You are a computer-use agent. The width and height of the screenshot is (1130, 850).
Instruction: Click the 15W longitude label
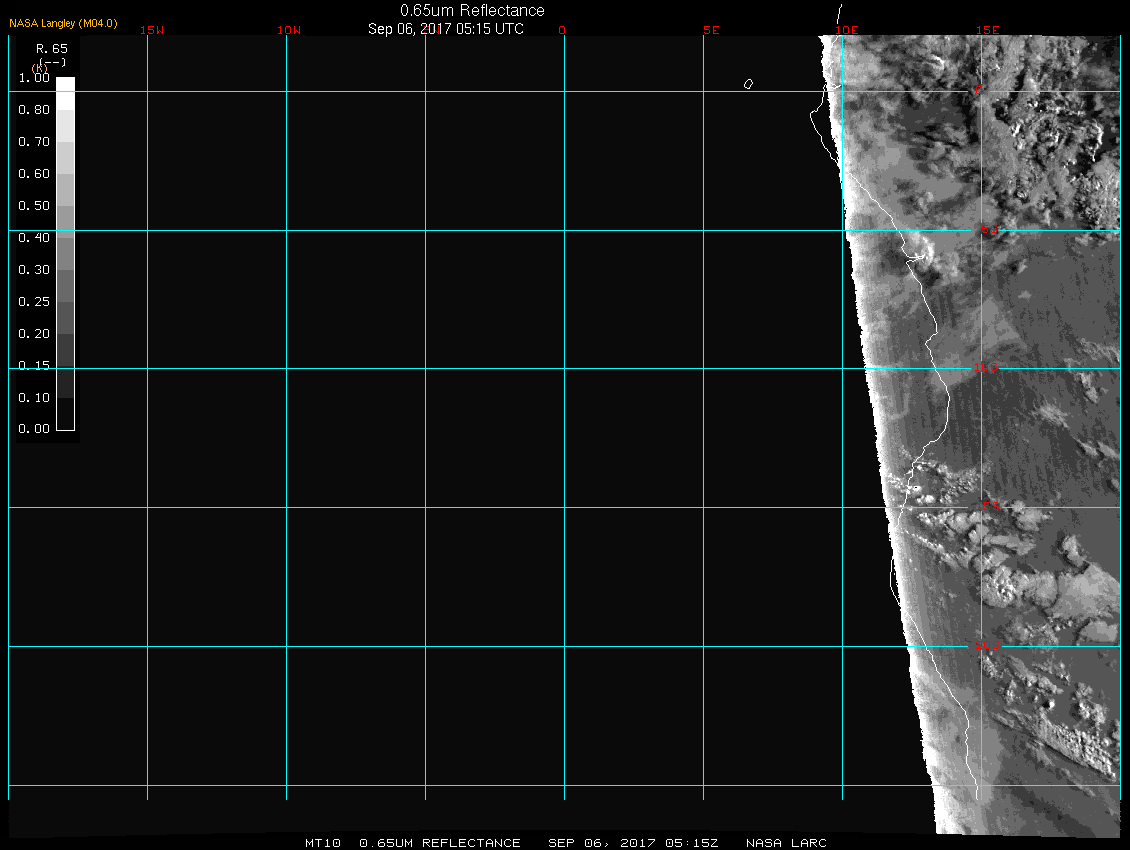(152, 30)
